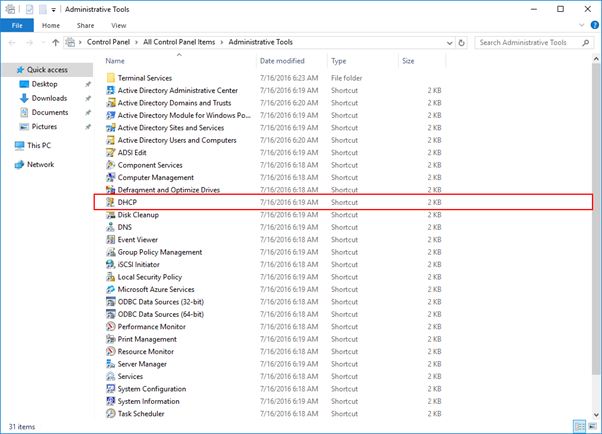Image resolution: width=602 pixels, height=434 pixels.
Task: Open the recent locations dropdown arrow
Action: 43,43
